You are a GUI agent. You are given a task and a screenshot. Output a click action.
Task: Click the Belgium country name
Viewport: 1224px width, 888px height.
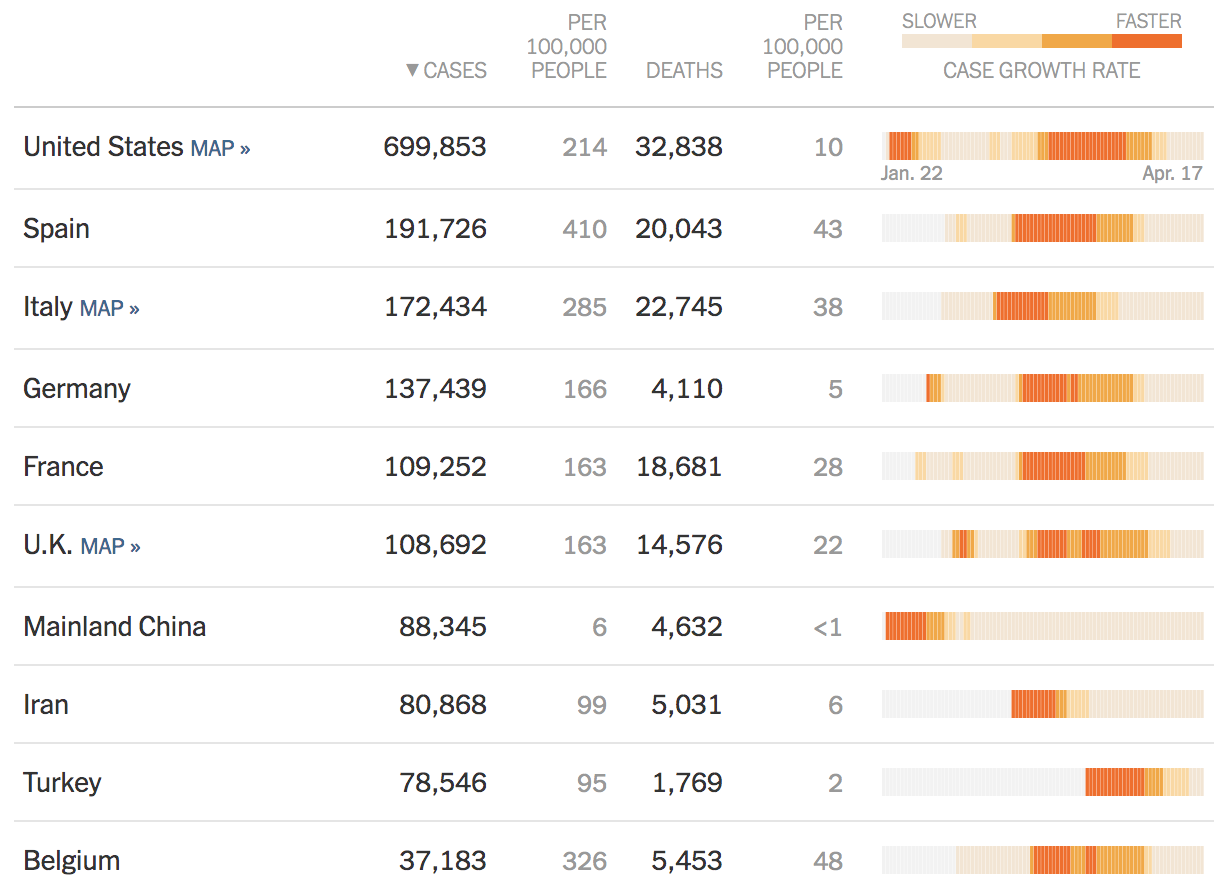[71, 860]
